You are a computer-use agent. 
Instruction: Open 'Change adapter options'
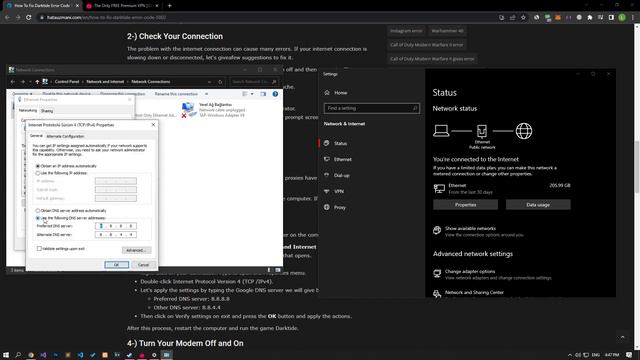[x=470, y=271]
